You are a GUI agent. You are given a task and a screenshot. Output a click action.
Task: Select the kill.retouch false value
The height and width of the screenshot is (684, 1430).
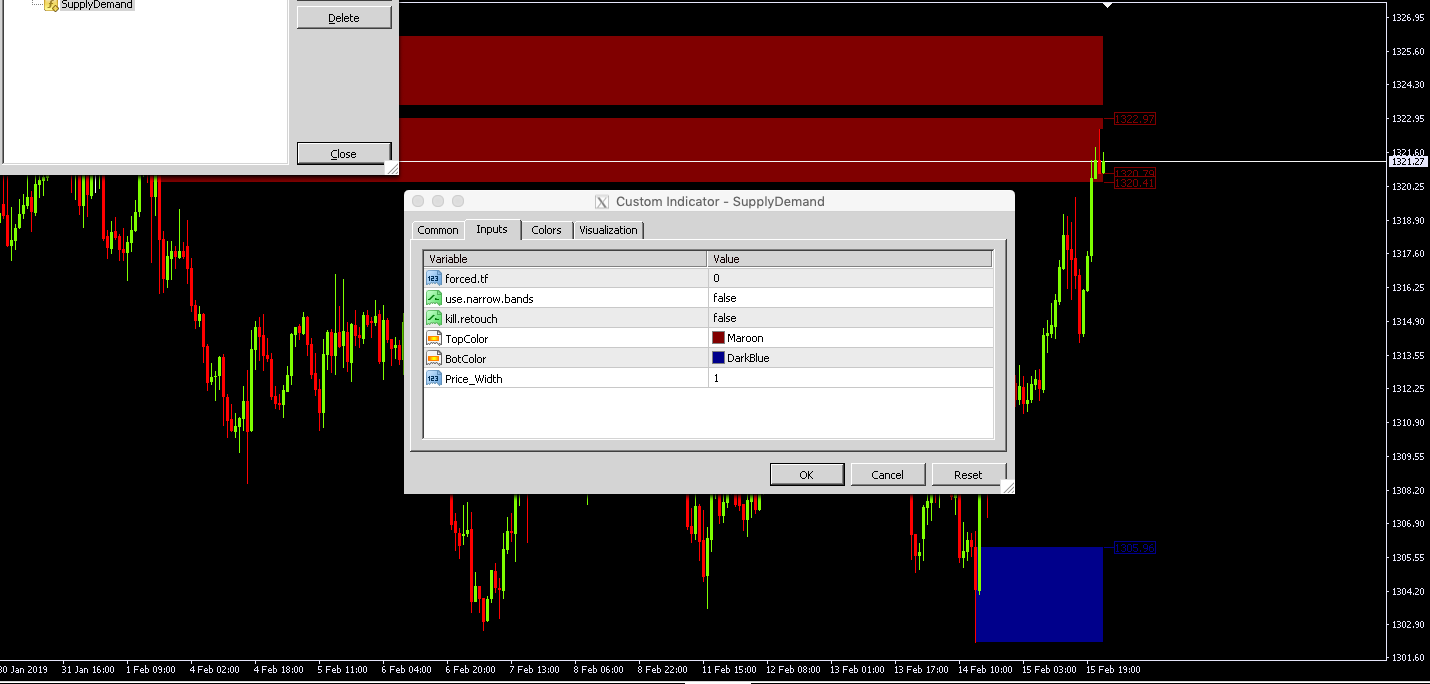(x=850, y=318)
